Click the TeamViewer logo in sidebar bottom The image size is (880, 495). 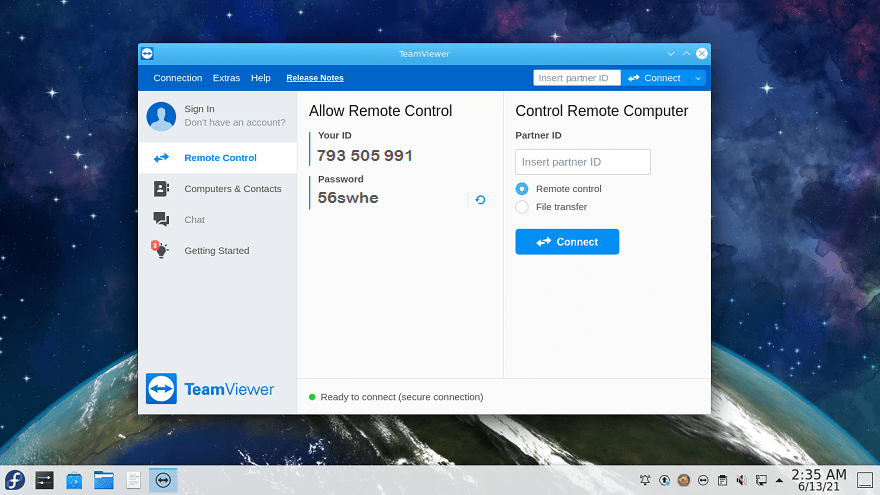[x=210, y=388]
